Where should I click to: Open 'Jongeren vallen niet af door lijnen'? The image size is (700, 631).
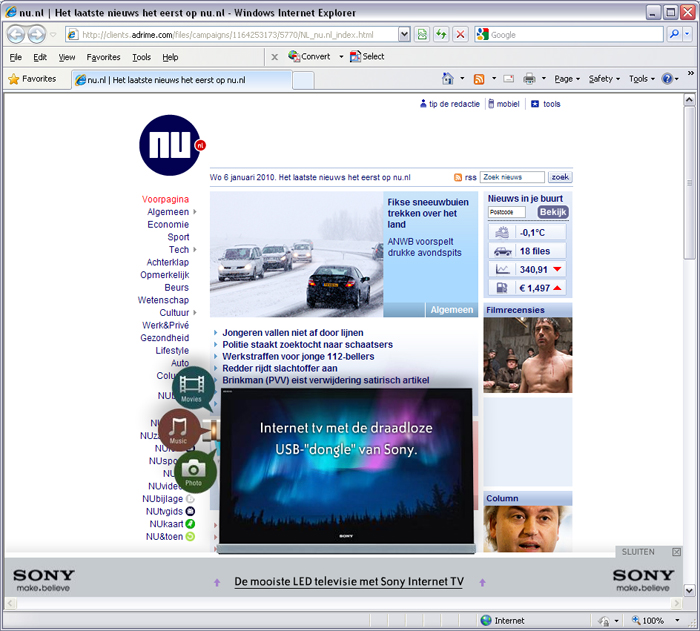[292, 333]
